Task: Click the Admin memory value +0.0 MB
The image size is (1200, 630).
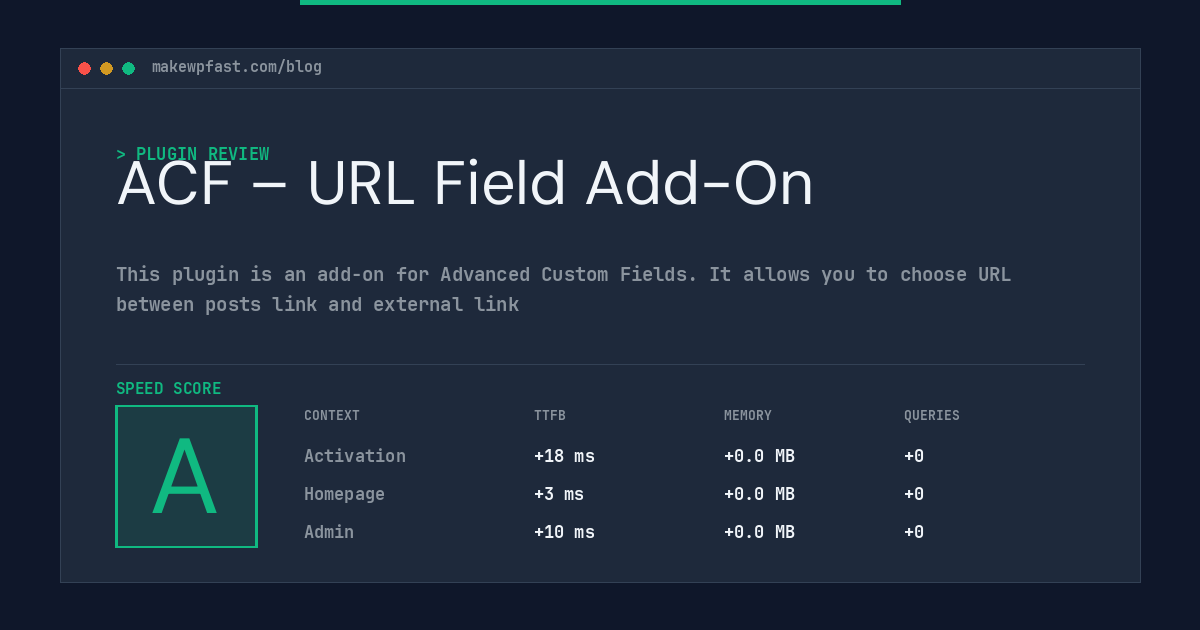Action: coord(759,532)
